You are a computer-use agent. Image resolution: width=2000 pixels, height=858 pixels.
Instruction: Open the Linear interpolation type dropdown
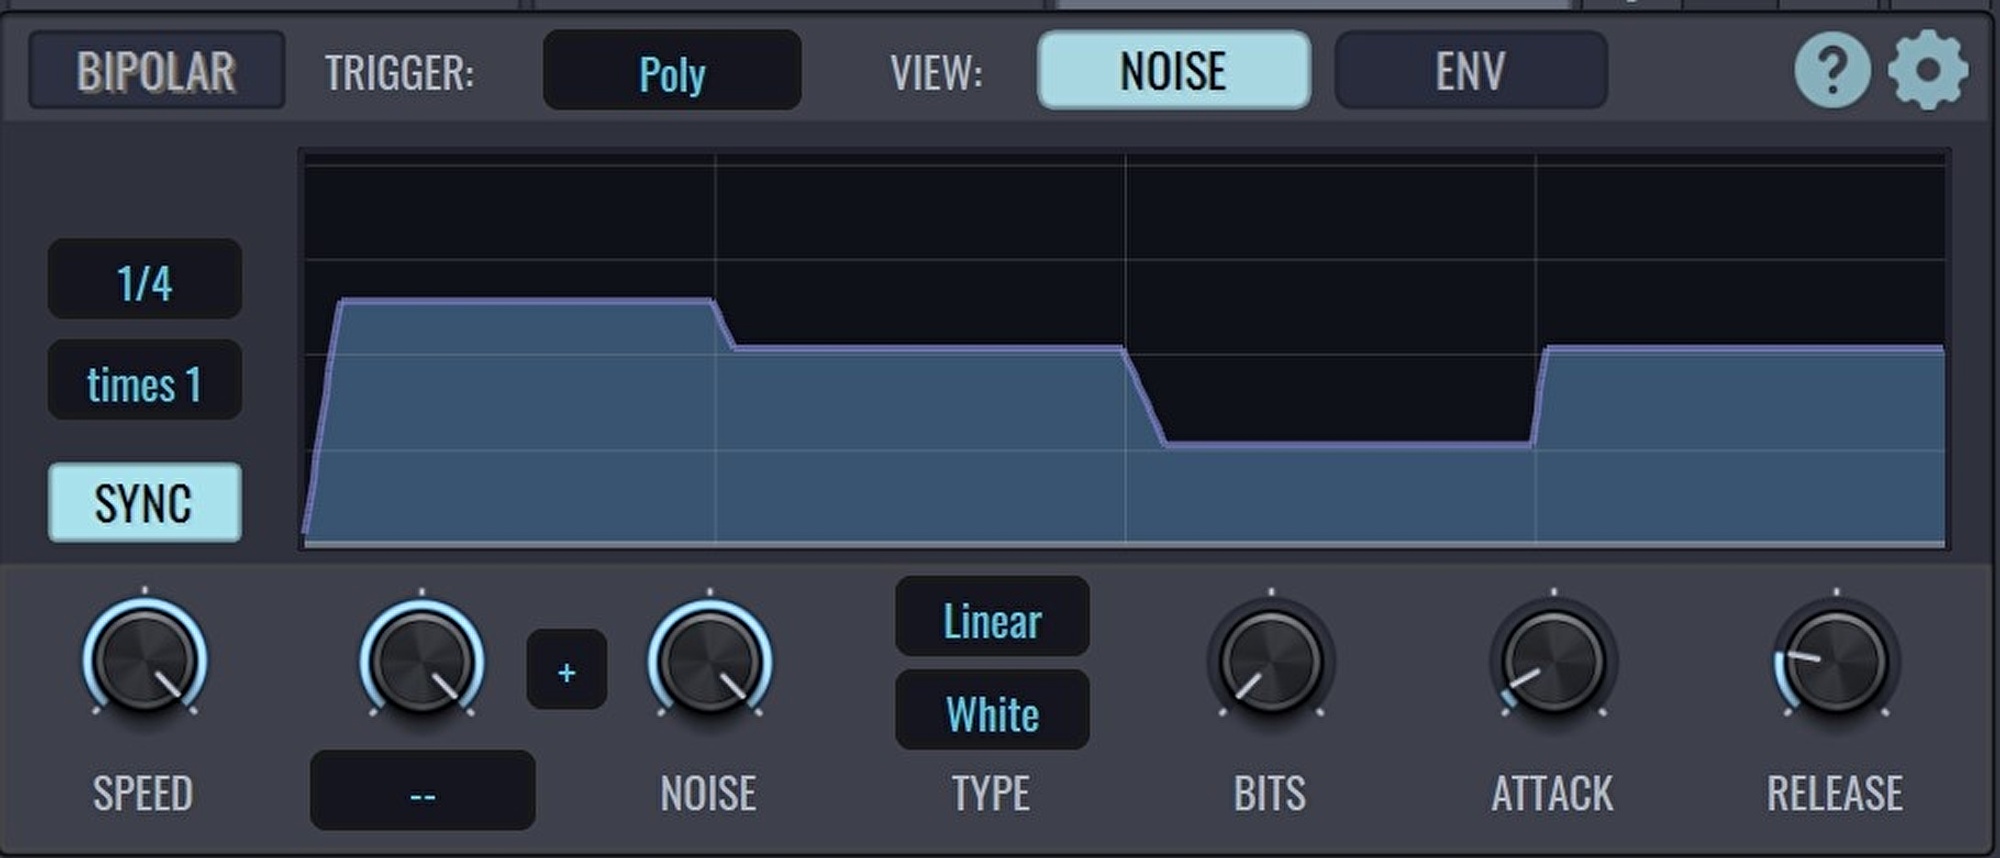(x=992, y=618)
